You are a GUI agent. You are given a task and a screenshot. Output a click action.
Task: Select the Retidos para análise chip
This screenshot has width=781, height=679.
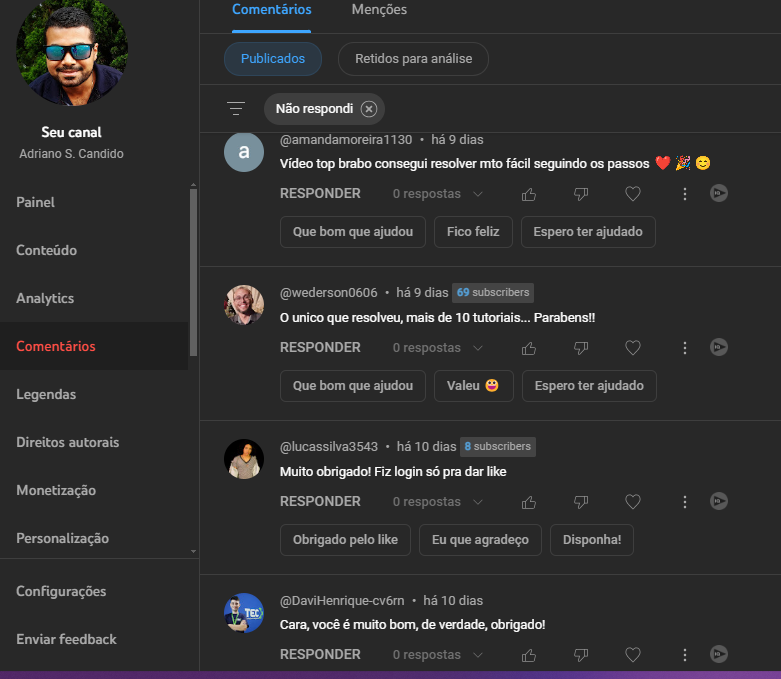pyautogui.click(x=413, y=59)
